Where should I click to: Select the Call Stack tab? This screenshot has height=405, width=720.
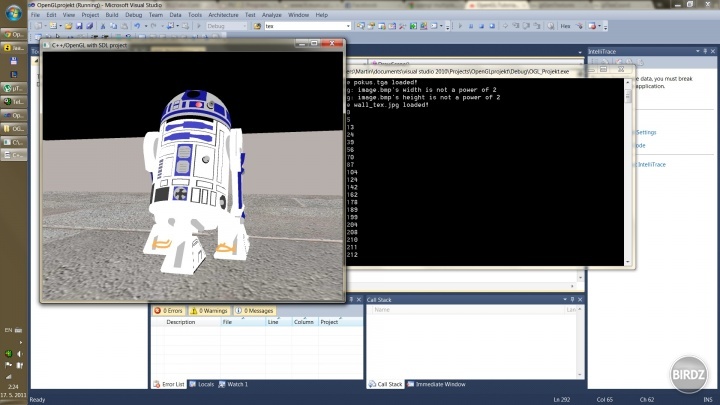pyautogui.click(x=385, y=384)
